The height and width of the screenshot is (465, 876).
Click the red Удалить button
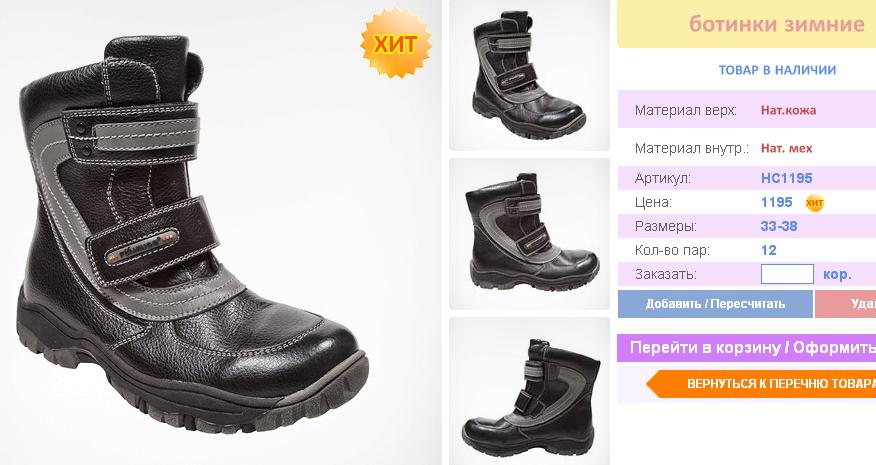point(845,304)
